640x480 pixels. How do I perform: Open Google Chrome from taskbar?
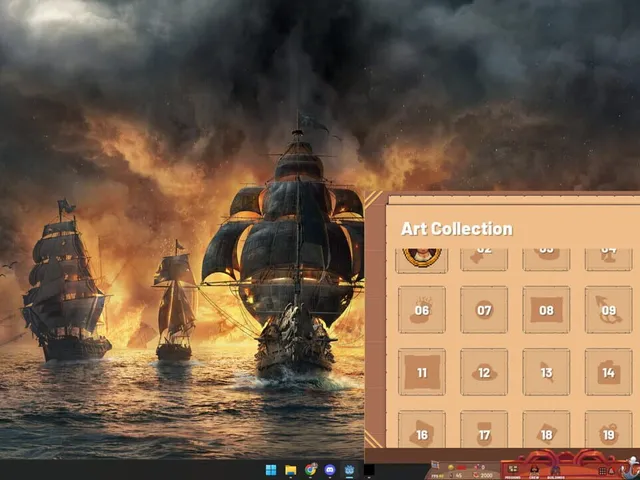pos(311,470)
